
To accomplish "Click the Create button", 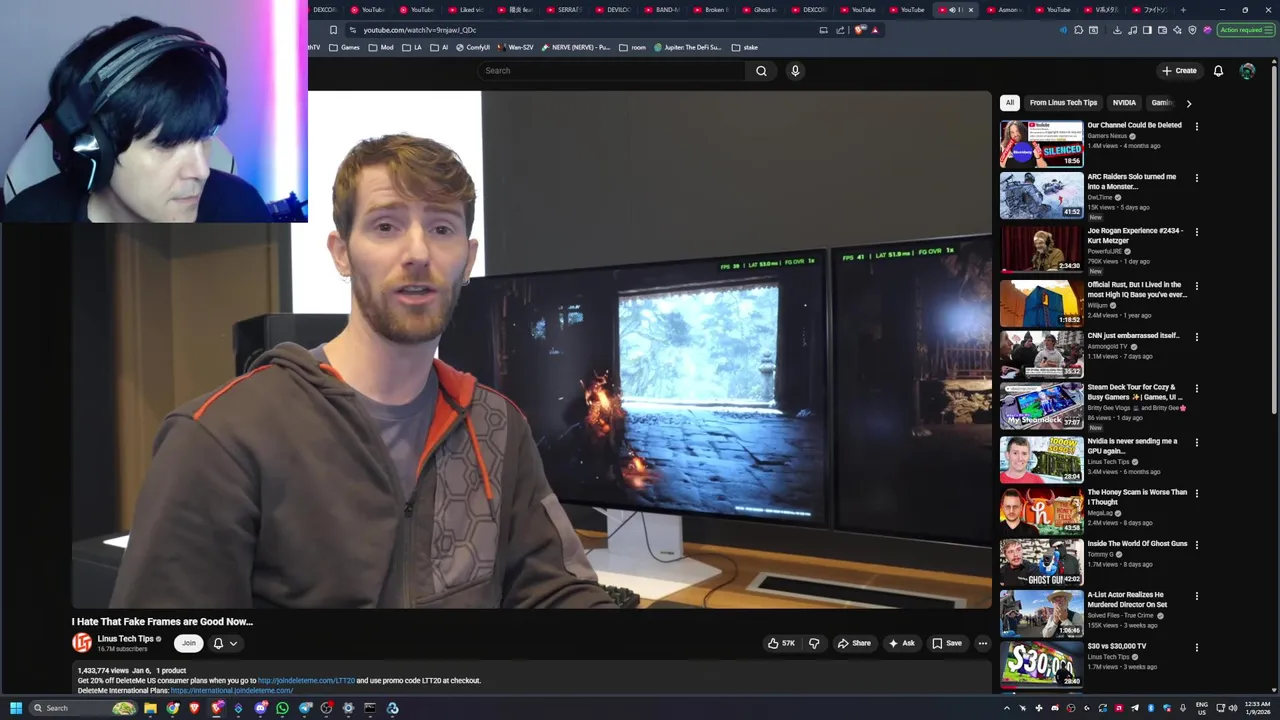I will click(1179, 71).
